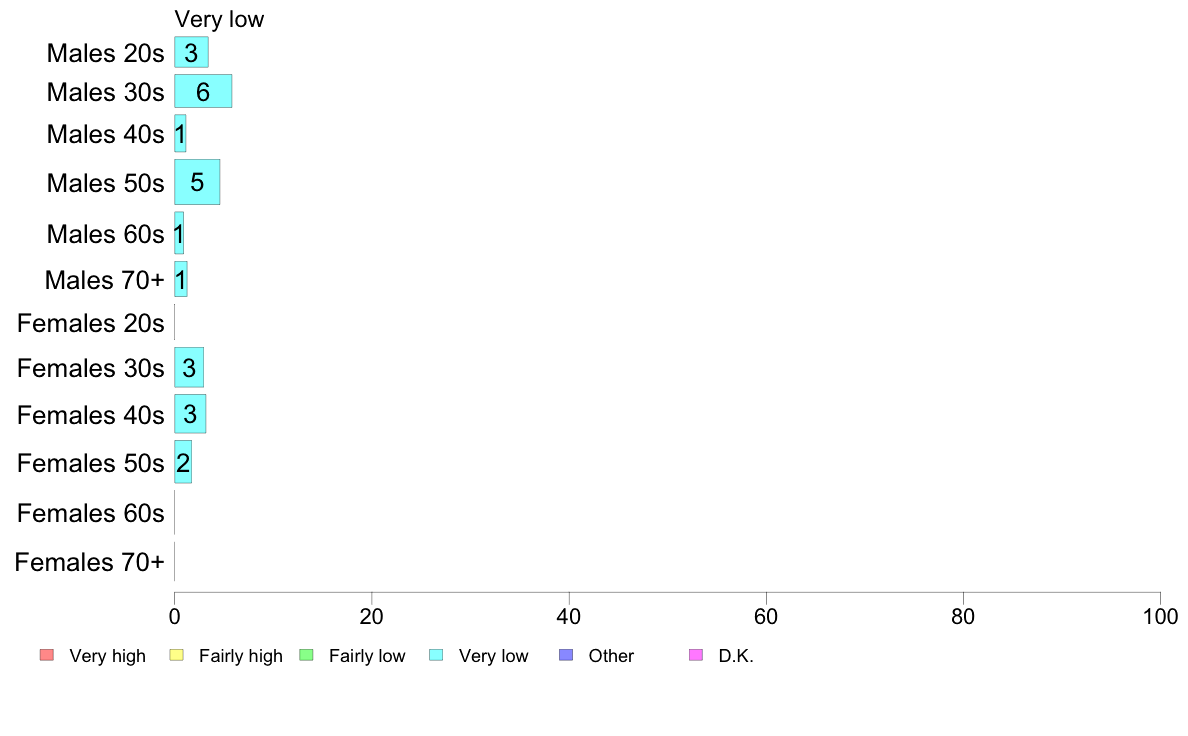Select the Females 50s bar showing 2
This screenshot has width=1188, height=736.
click(183, 462)
